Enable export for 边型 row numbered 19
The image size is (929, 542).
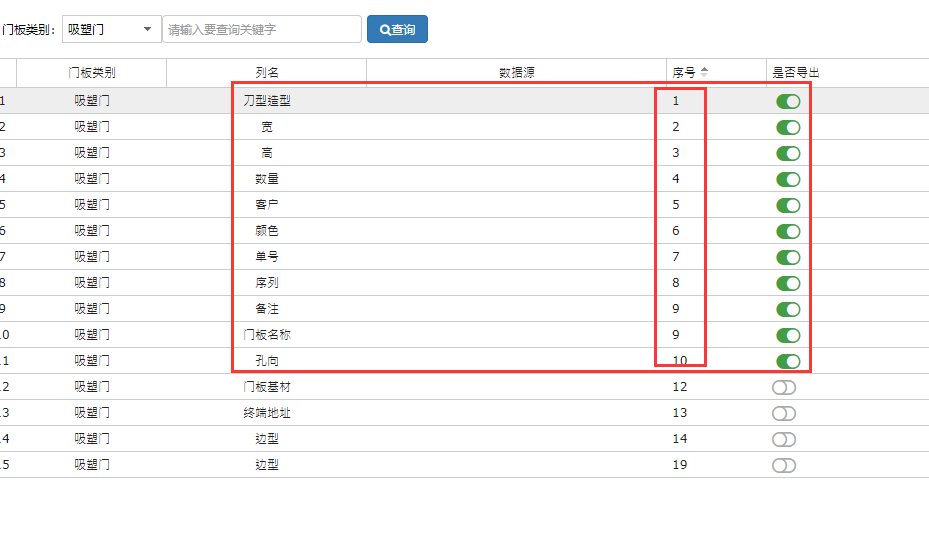pyautogui.click(x=784, y=466)
